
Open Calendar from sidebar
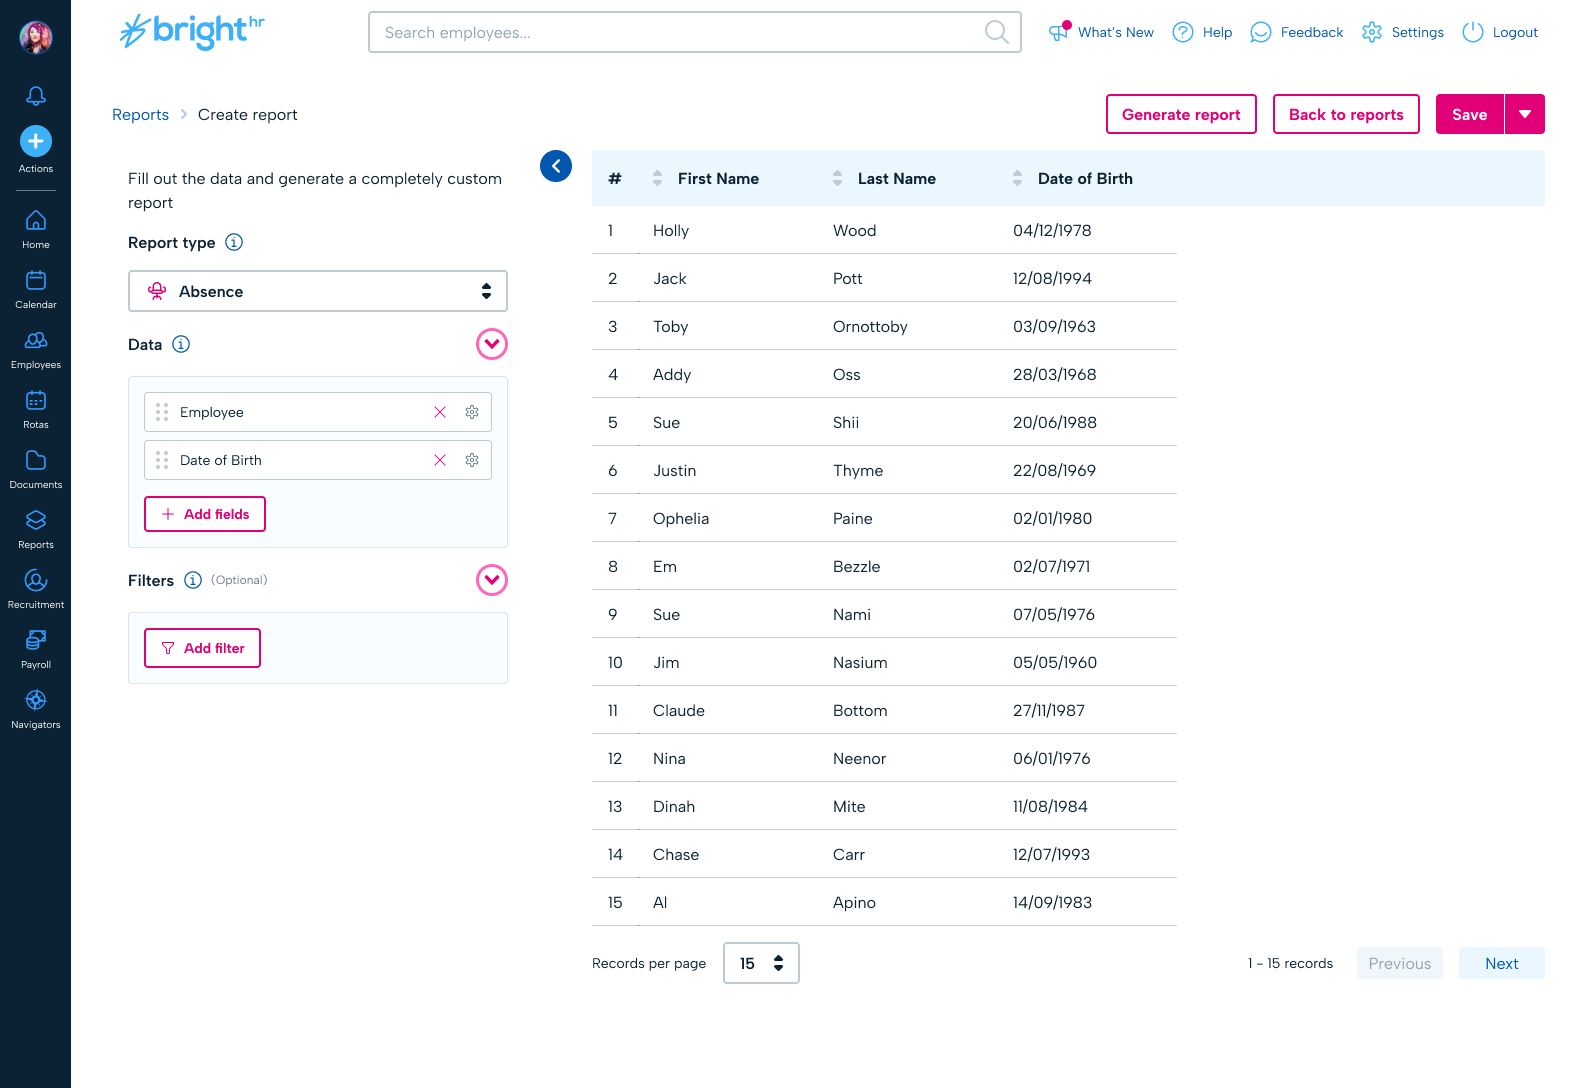pos(36,289)
